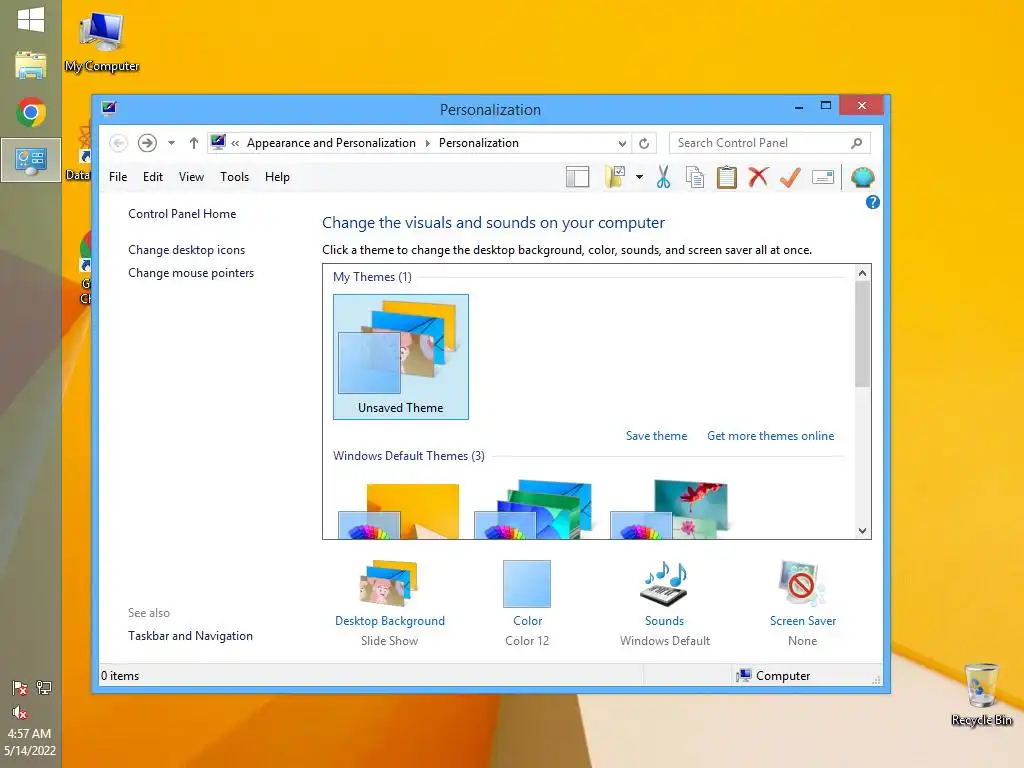This screenshot has height=768, width=1024.
Task: Click the Control Panel icon in address bar
Action: 218,142
